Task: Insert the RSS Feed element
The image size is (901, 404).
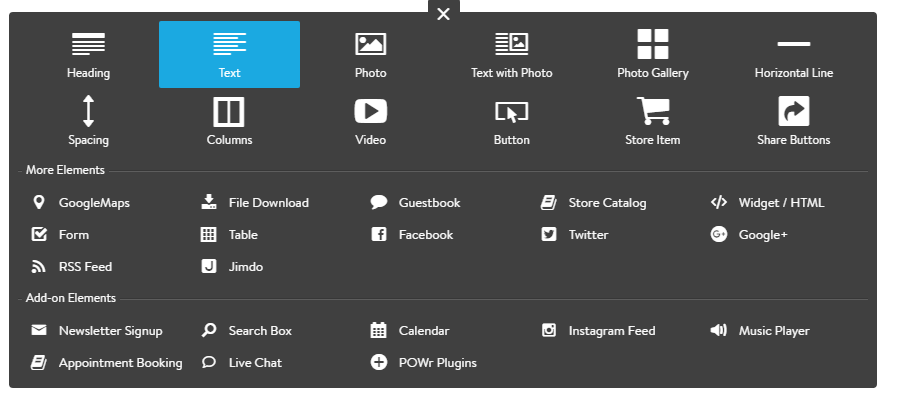Action: 72,267
